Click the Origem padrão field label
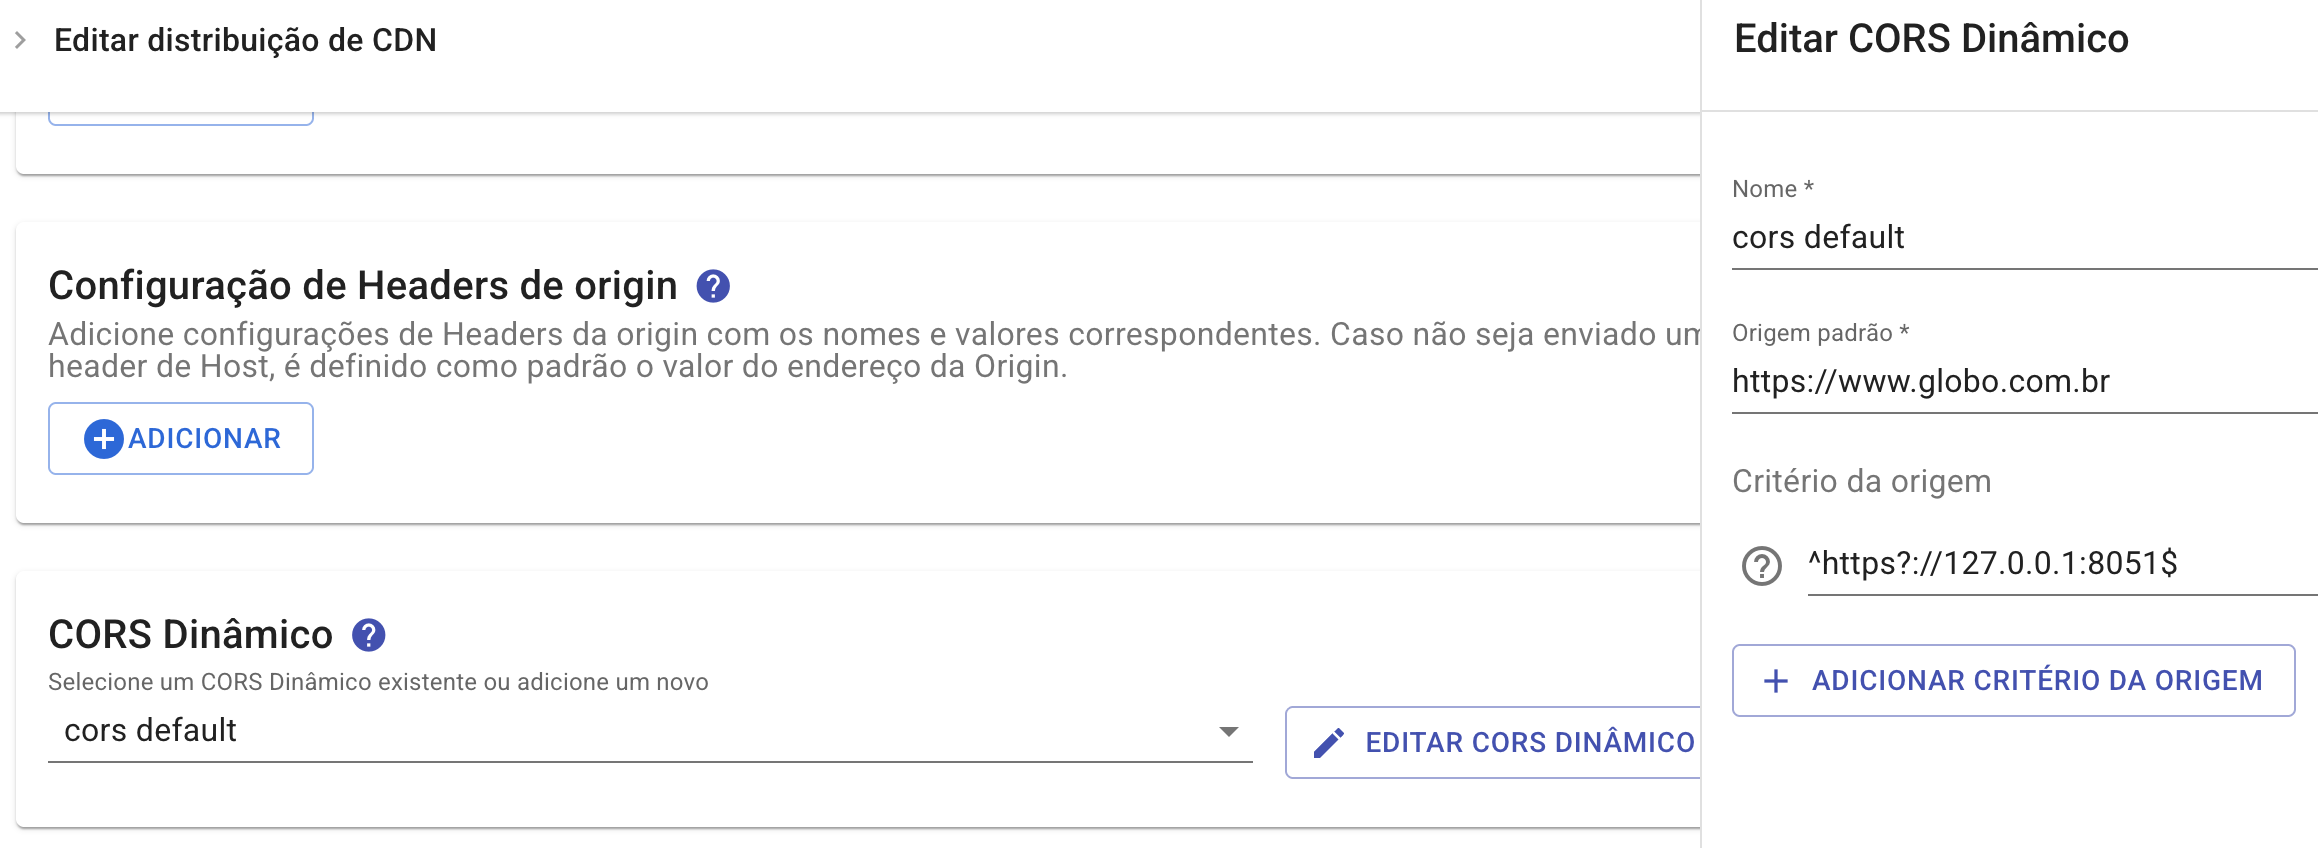Viewport: 2318px width, 848px height. point(1820,333)
